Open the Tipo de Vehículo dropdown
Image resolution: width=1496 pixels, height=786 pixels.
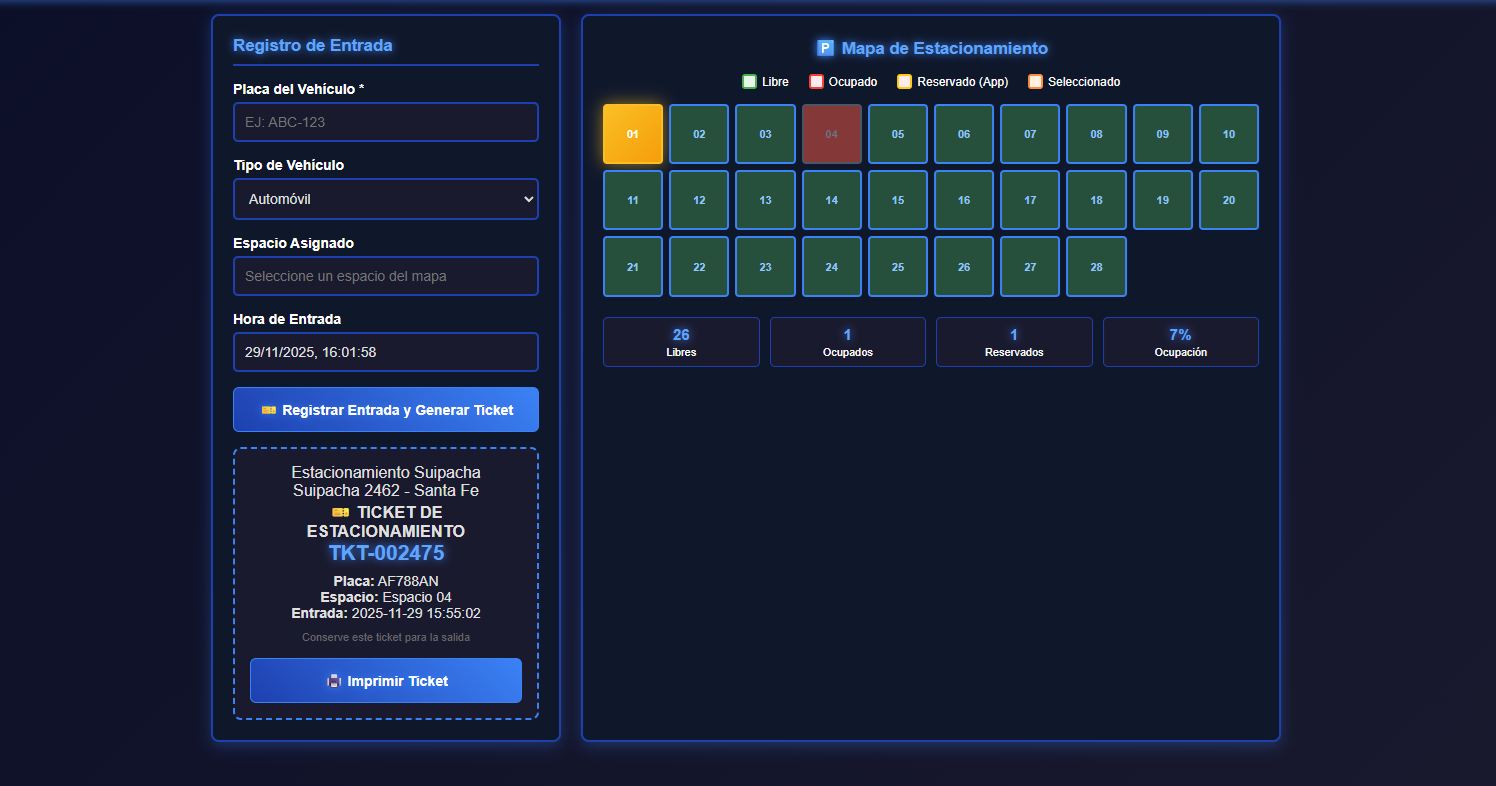[386, 199]
